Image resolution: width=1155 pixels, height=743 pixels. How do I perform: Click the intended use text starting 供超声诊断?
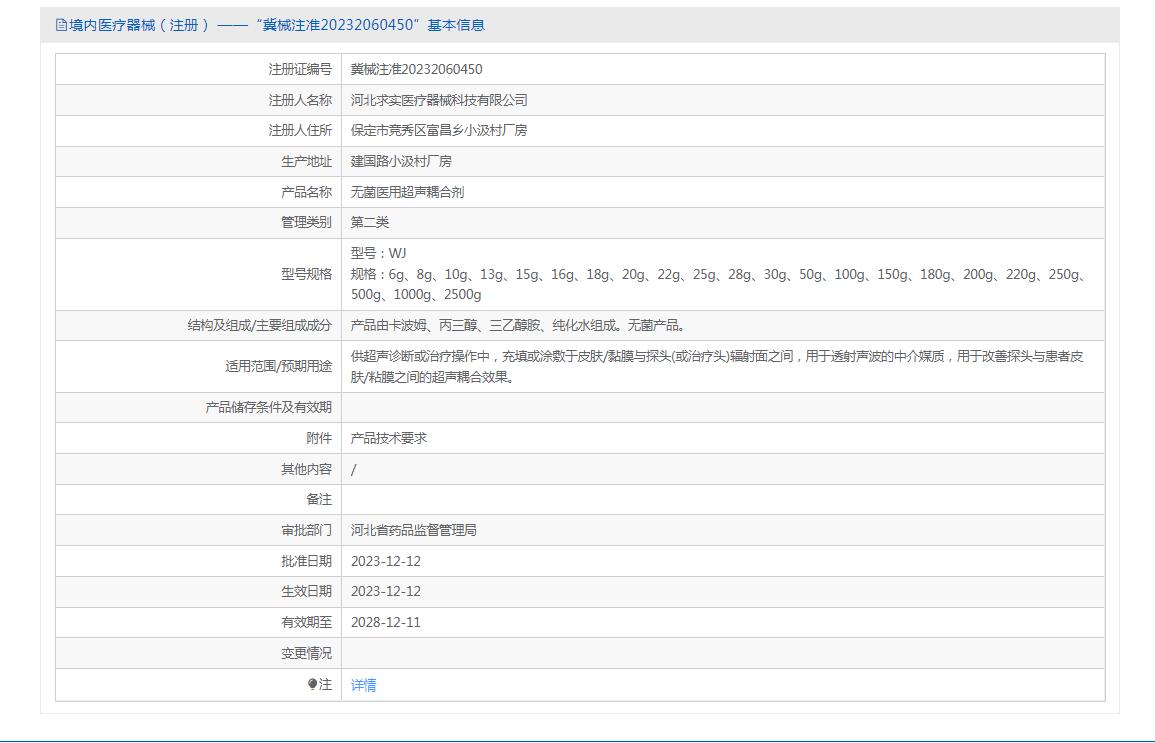pyautogui.click(x=716, y=356)
